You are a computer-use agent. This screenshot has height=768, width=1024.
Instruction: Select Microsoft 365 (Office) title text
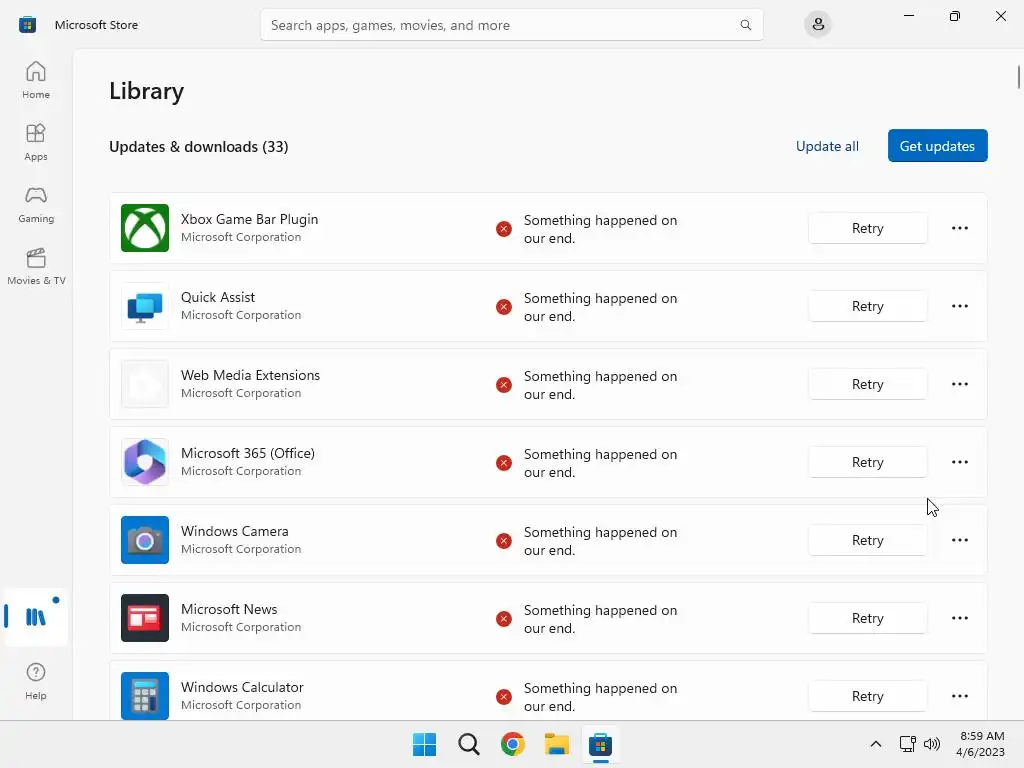point(248,453)
